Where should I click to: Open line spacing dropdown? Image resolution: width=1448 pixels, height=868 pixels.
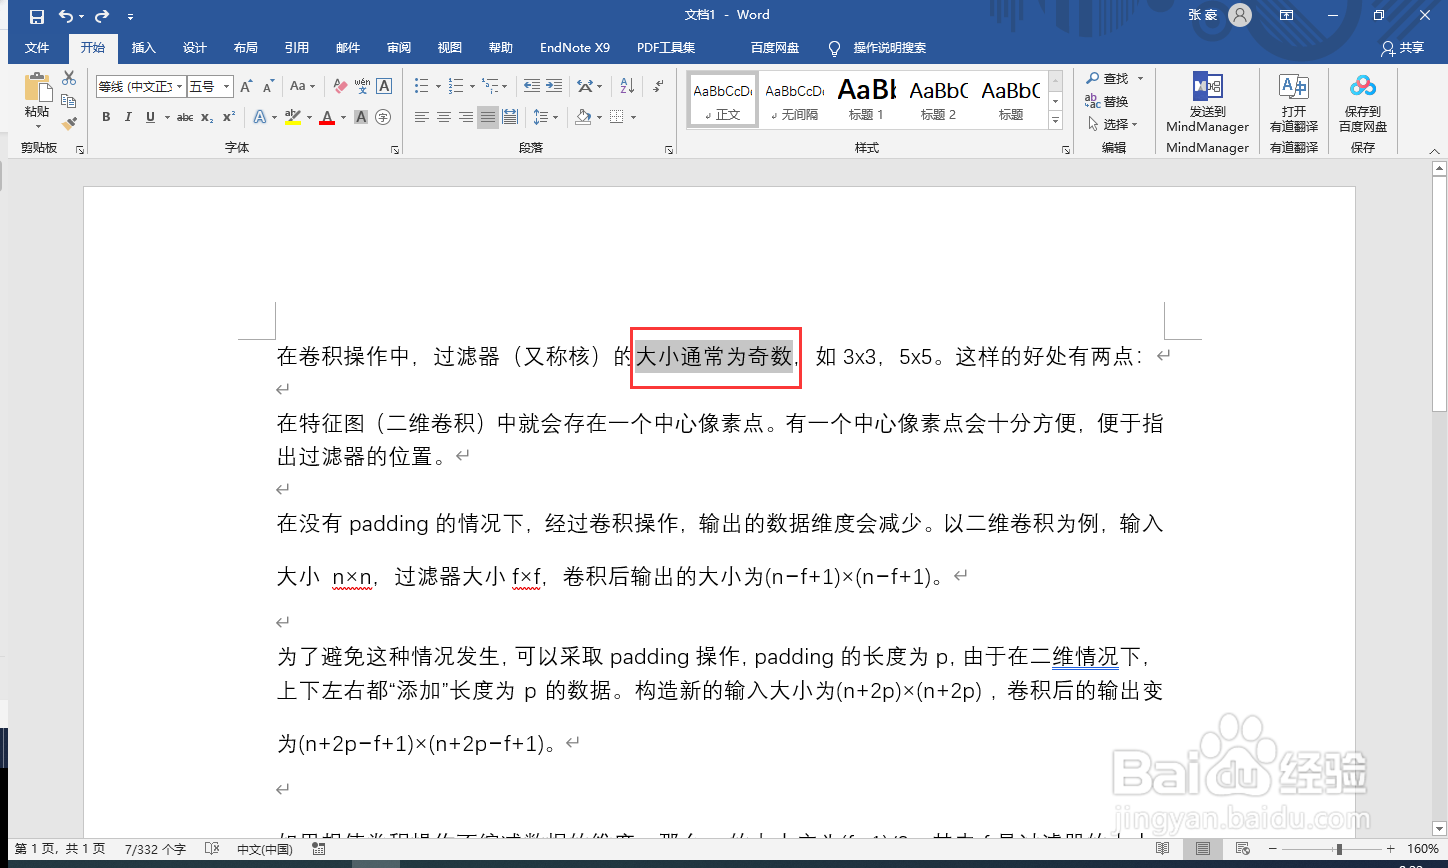click(x=546, y=117)
